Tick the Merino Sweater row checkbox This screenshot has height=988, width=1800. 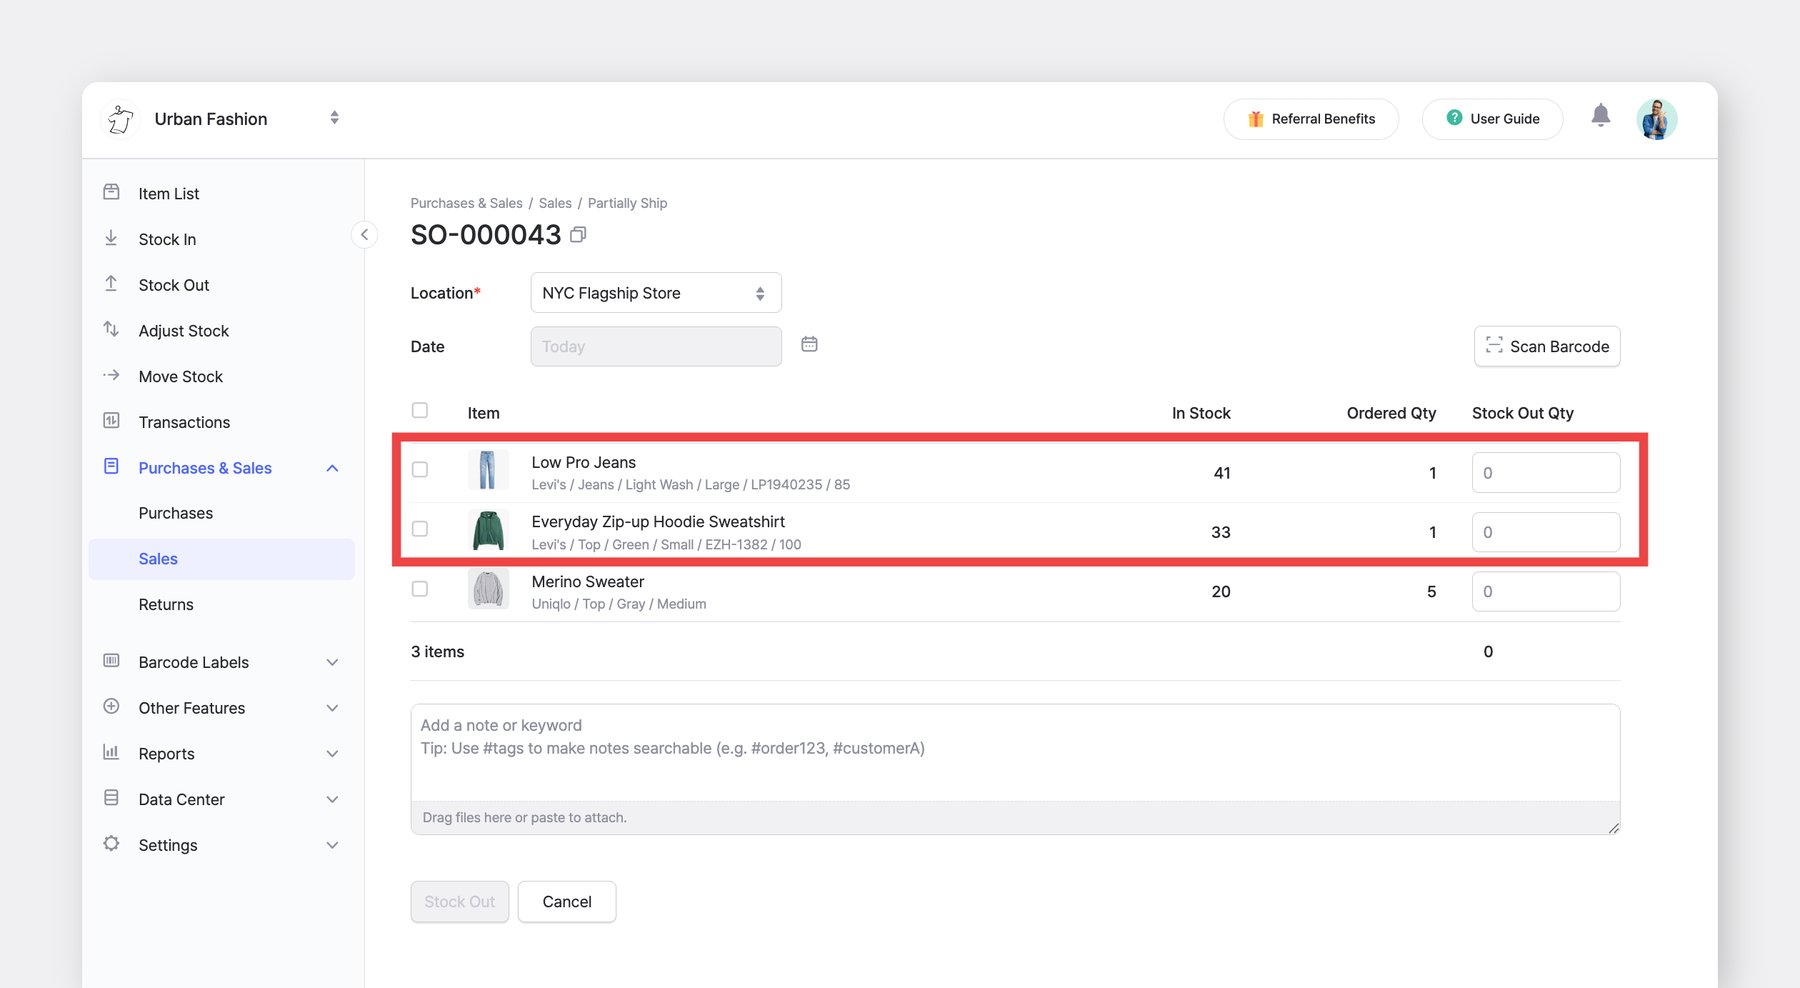[x=420, y=589]
